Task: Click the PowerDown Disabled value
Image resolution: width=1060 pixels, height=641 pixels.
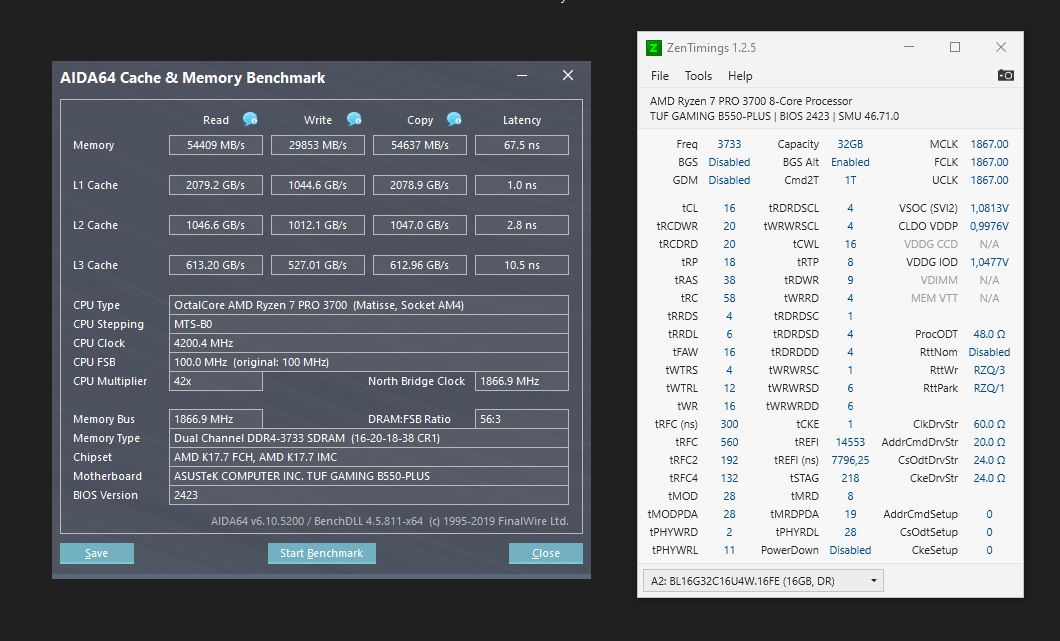Action: point(850,550)
